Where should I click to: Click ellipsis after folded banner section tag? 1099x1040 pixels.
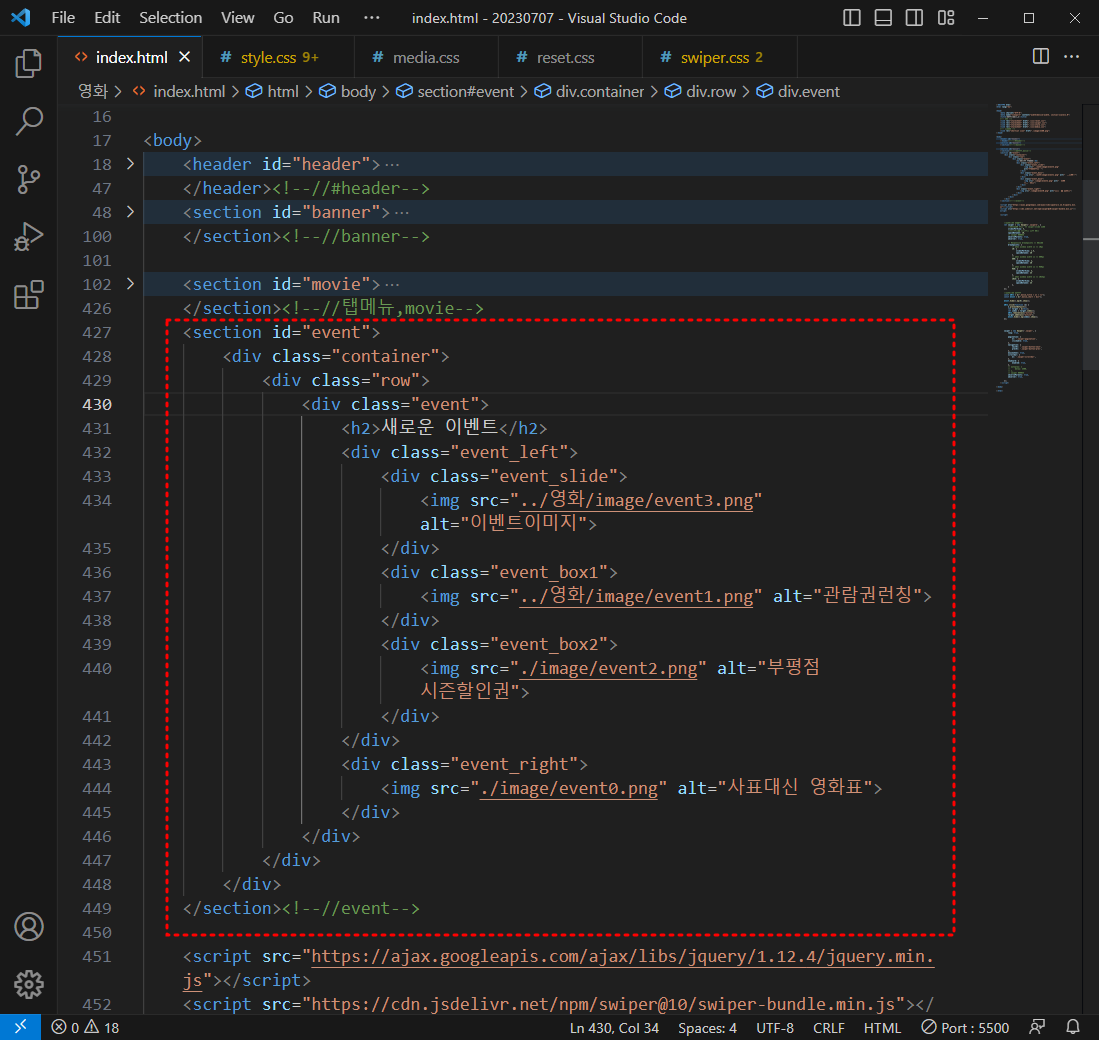[402, 212]
